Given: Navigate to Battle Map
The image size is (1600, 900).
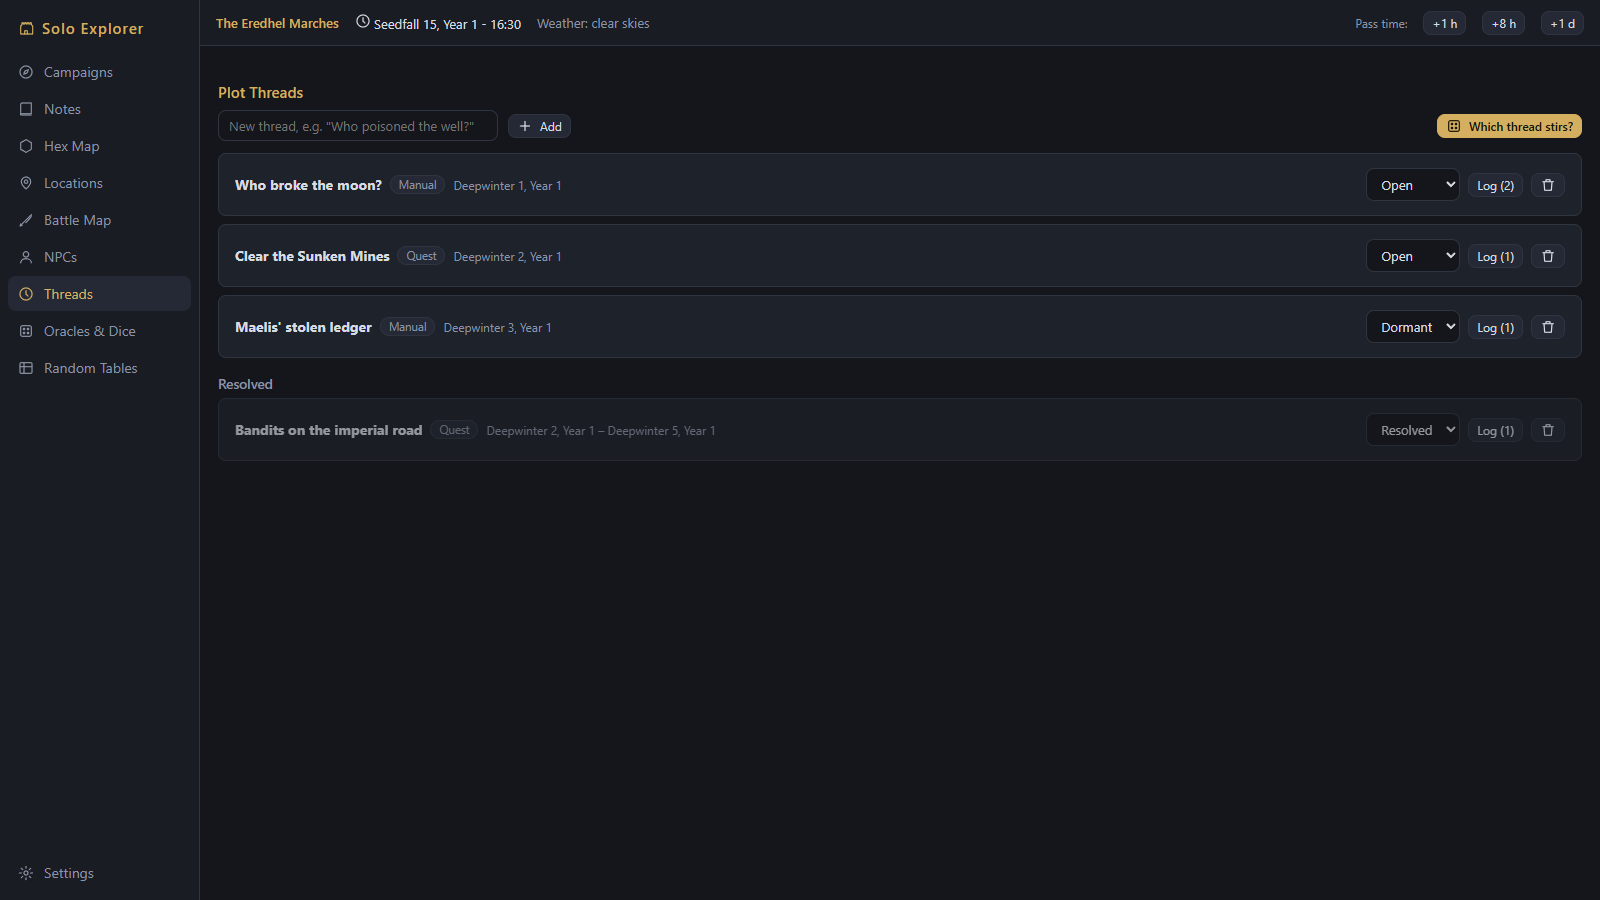Looking at the screenshot, I should click(99, 220).
